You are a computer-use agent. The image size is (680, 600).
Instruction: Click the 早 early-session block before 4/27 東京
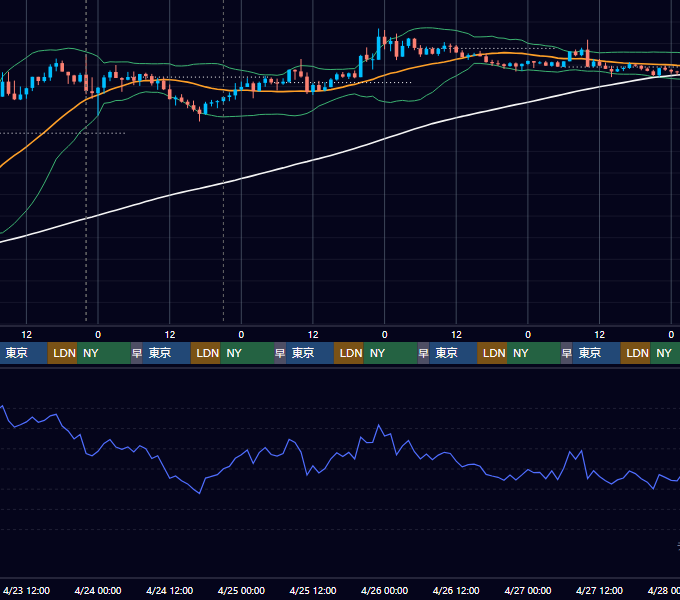[x=566, y=353]
